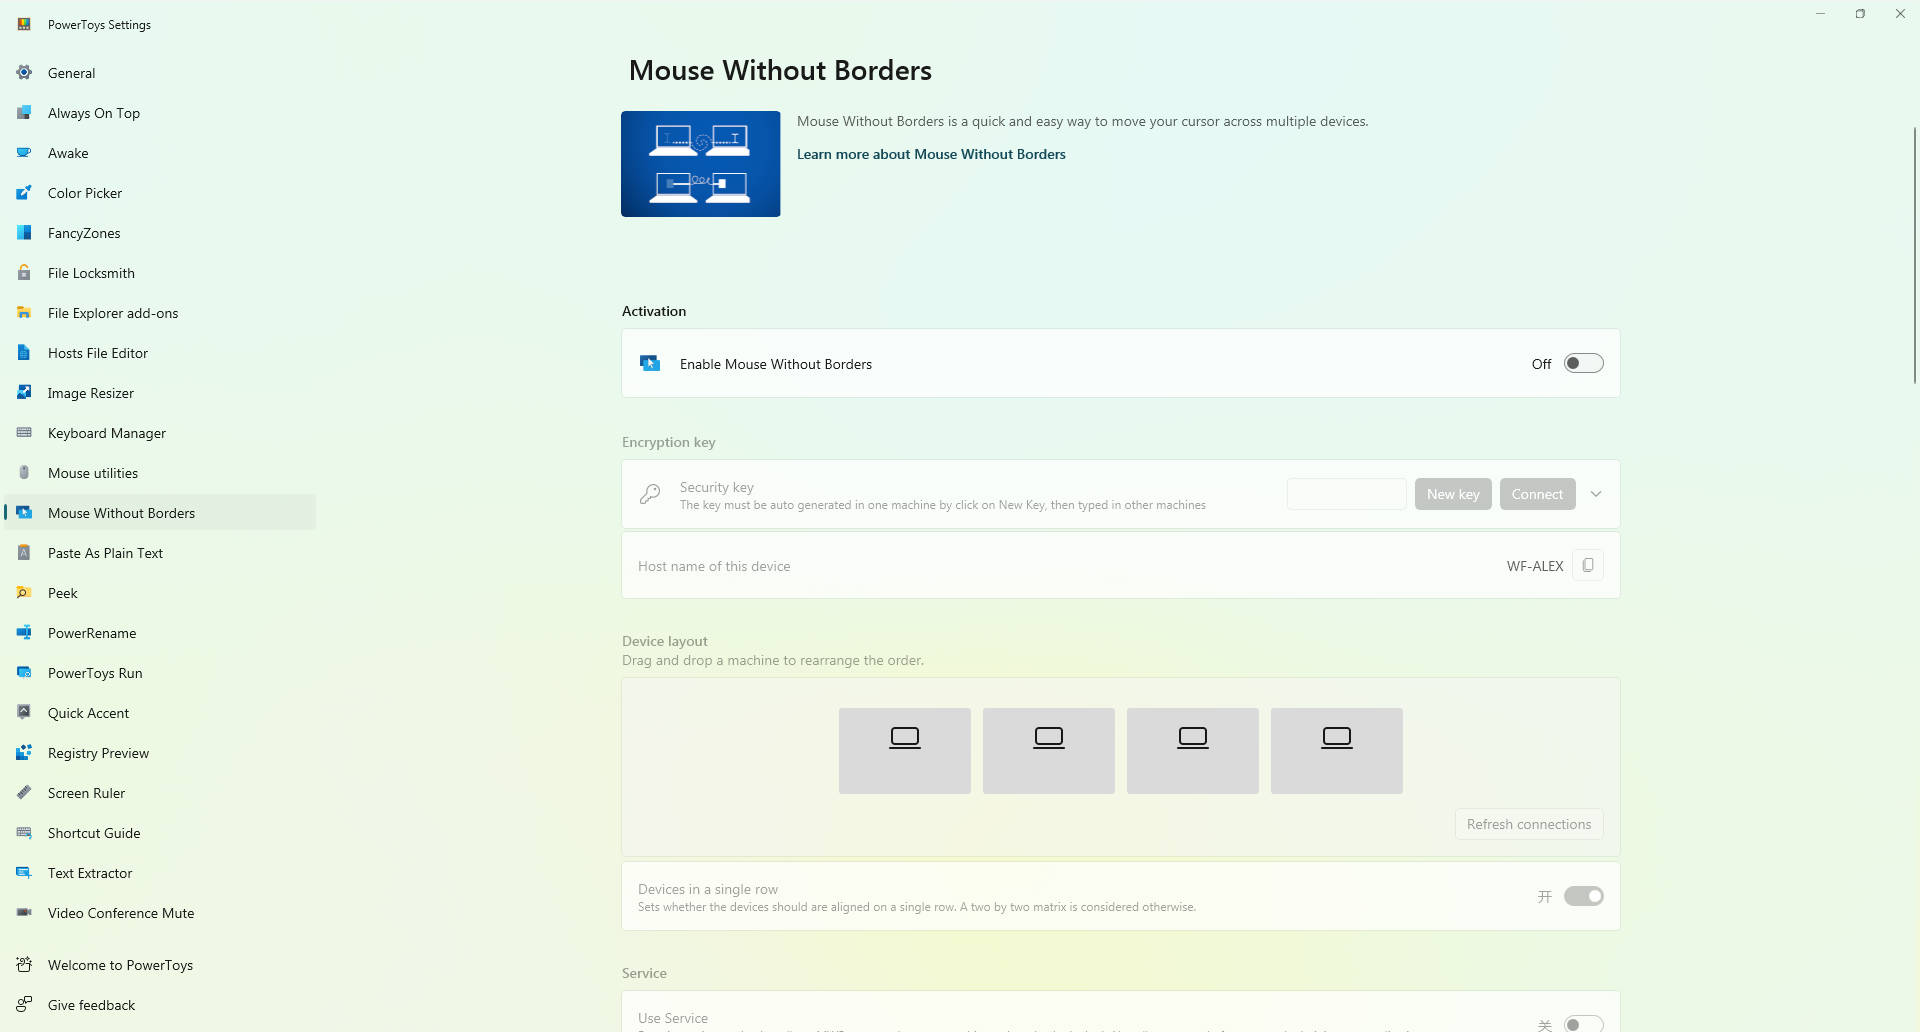This screenshot has width=1920, height=1032.
Task: Click the Security key input field
Action: tap(1346, 494)
